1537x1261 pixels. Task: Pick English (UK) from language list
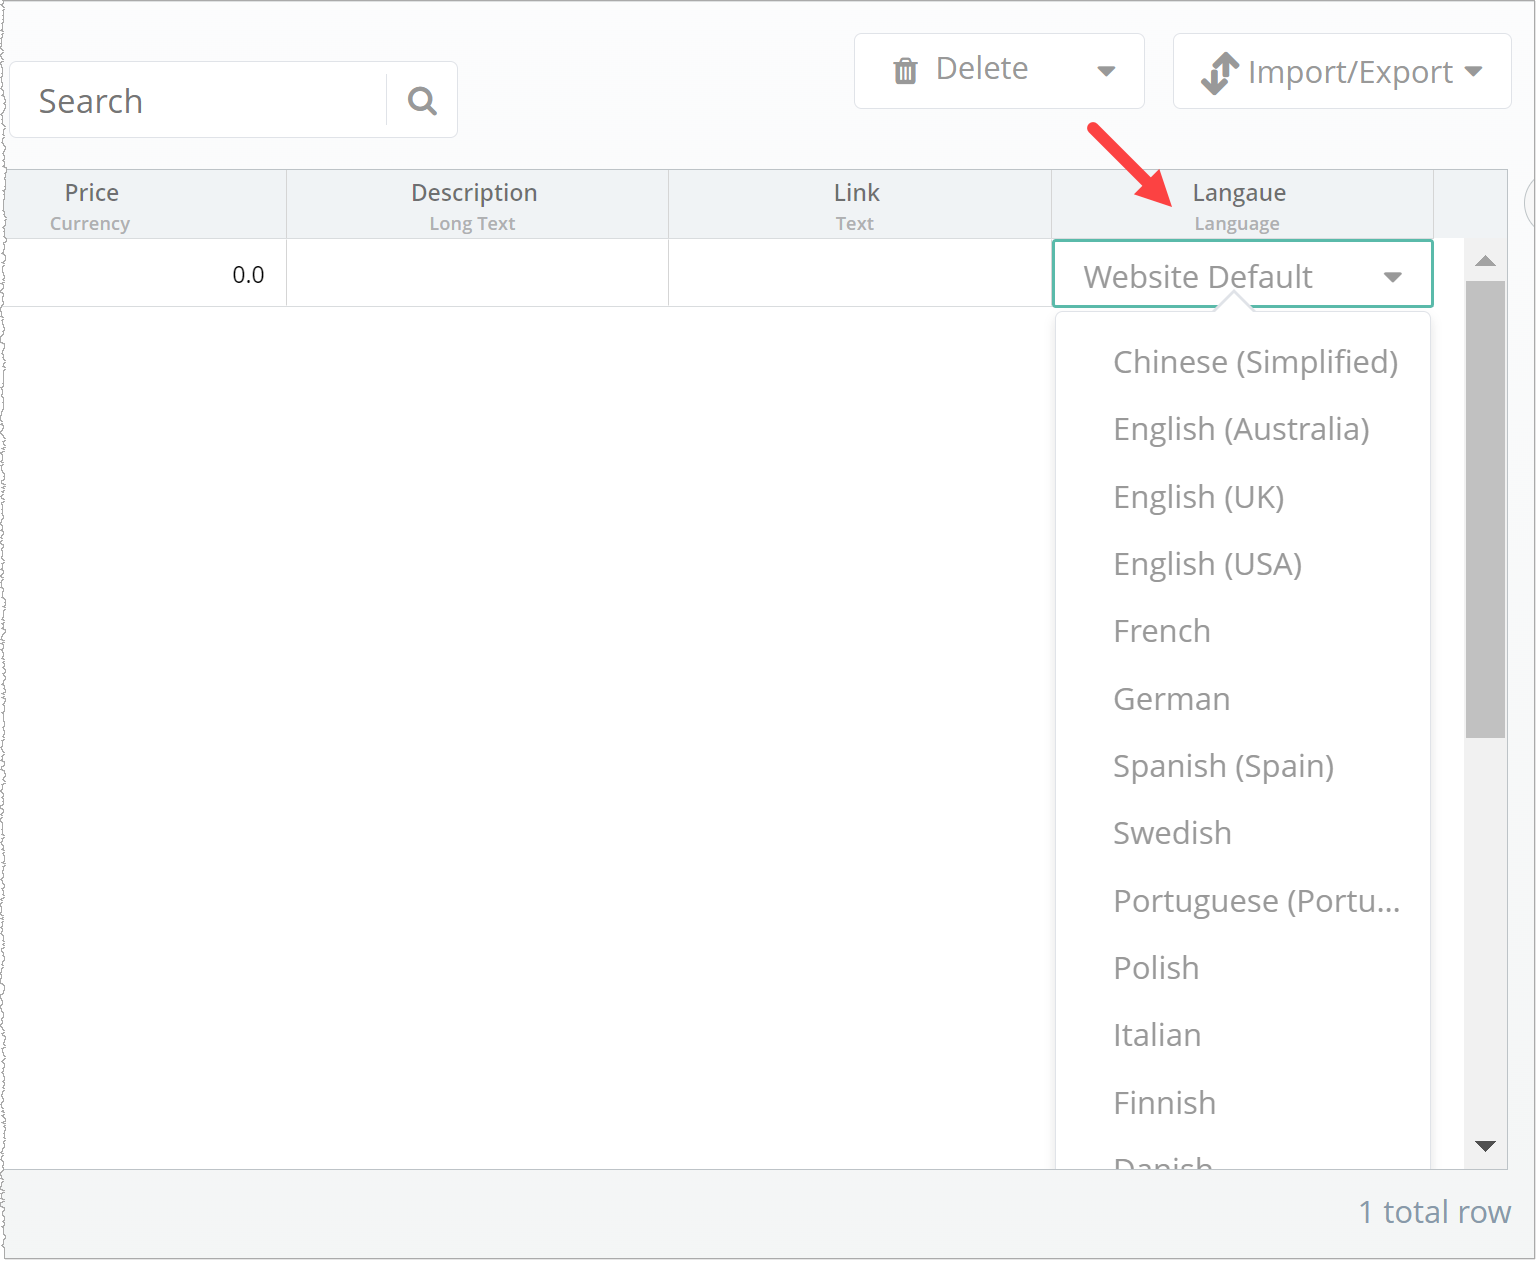point(1198,497)
